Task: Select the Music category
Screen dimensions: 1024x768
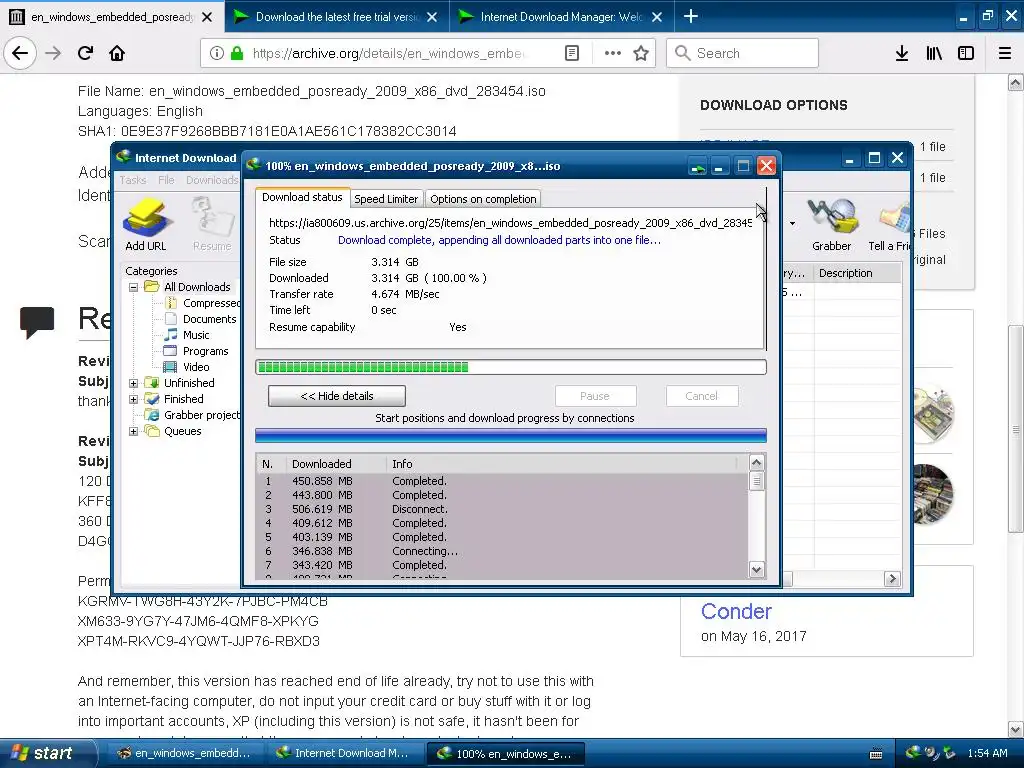Action: 196,335
